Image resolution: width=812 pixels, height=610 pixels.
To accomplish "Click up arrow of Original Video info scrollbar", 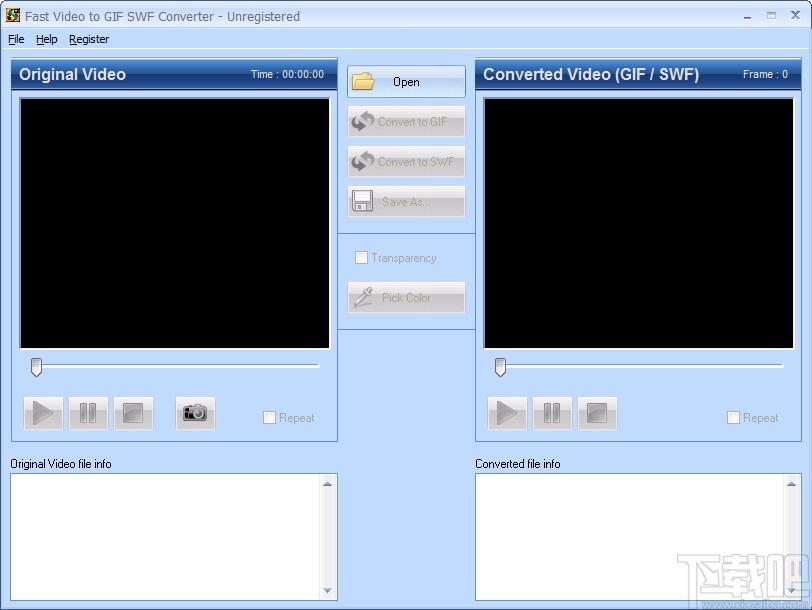I will [327, 484].
